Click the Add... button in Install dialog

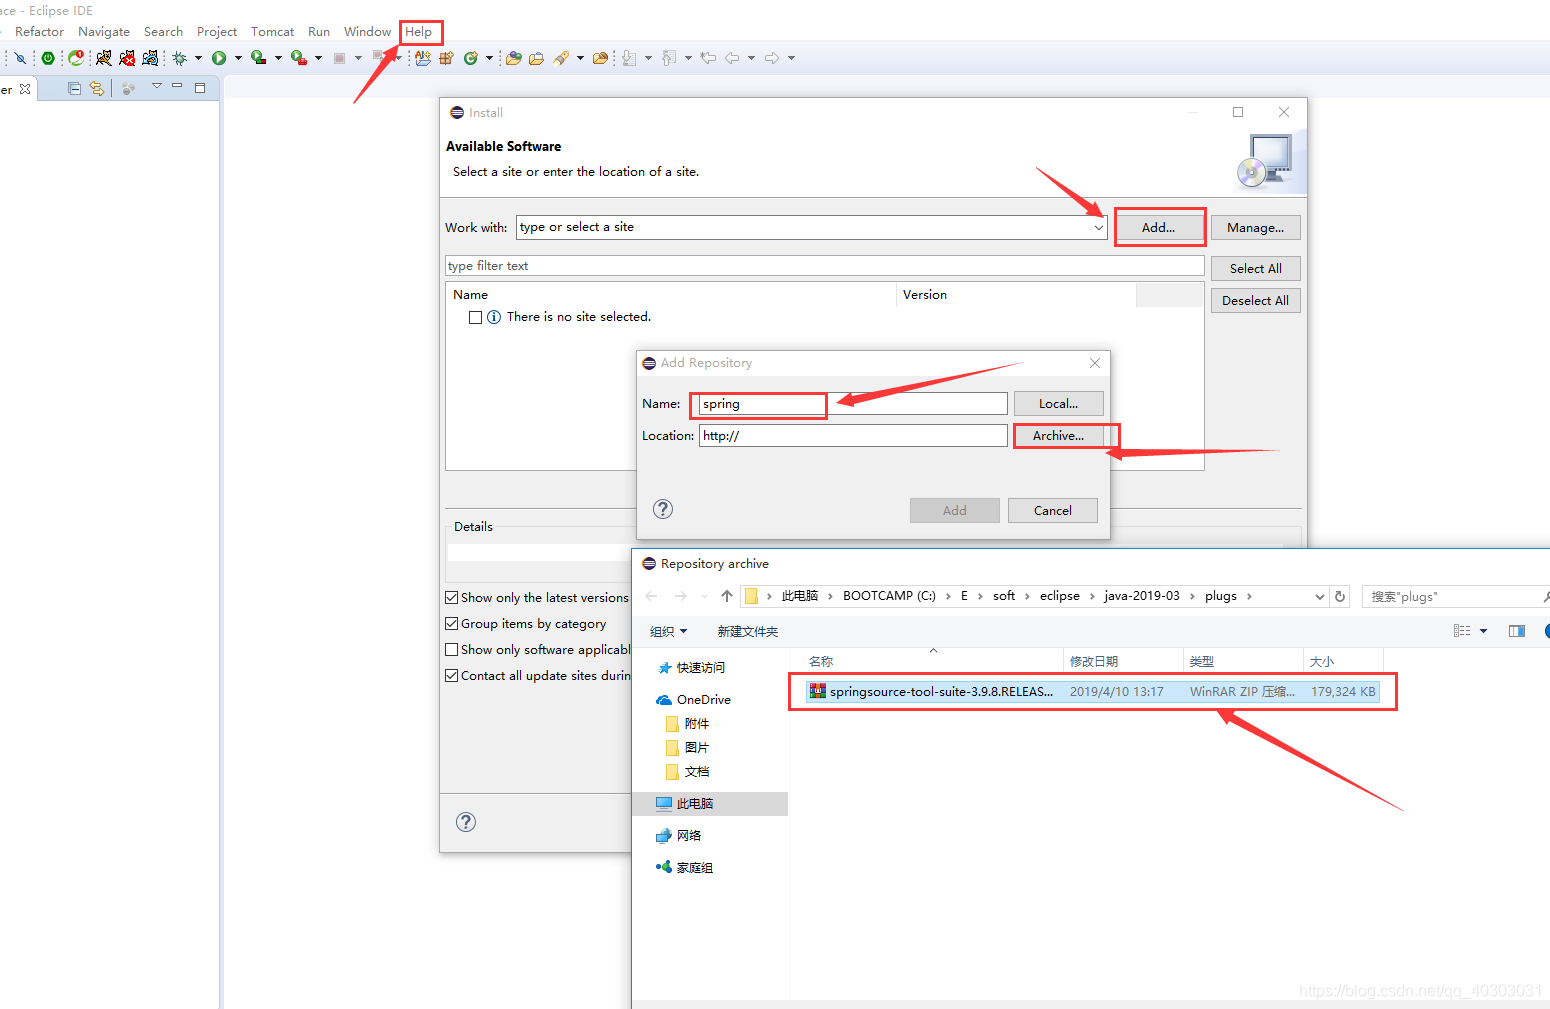tap(1159, 227)
